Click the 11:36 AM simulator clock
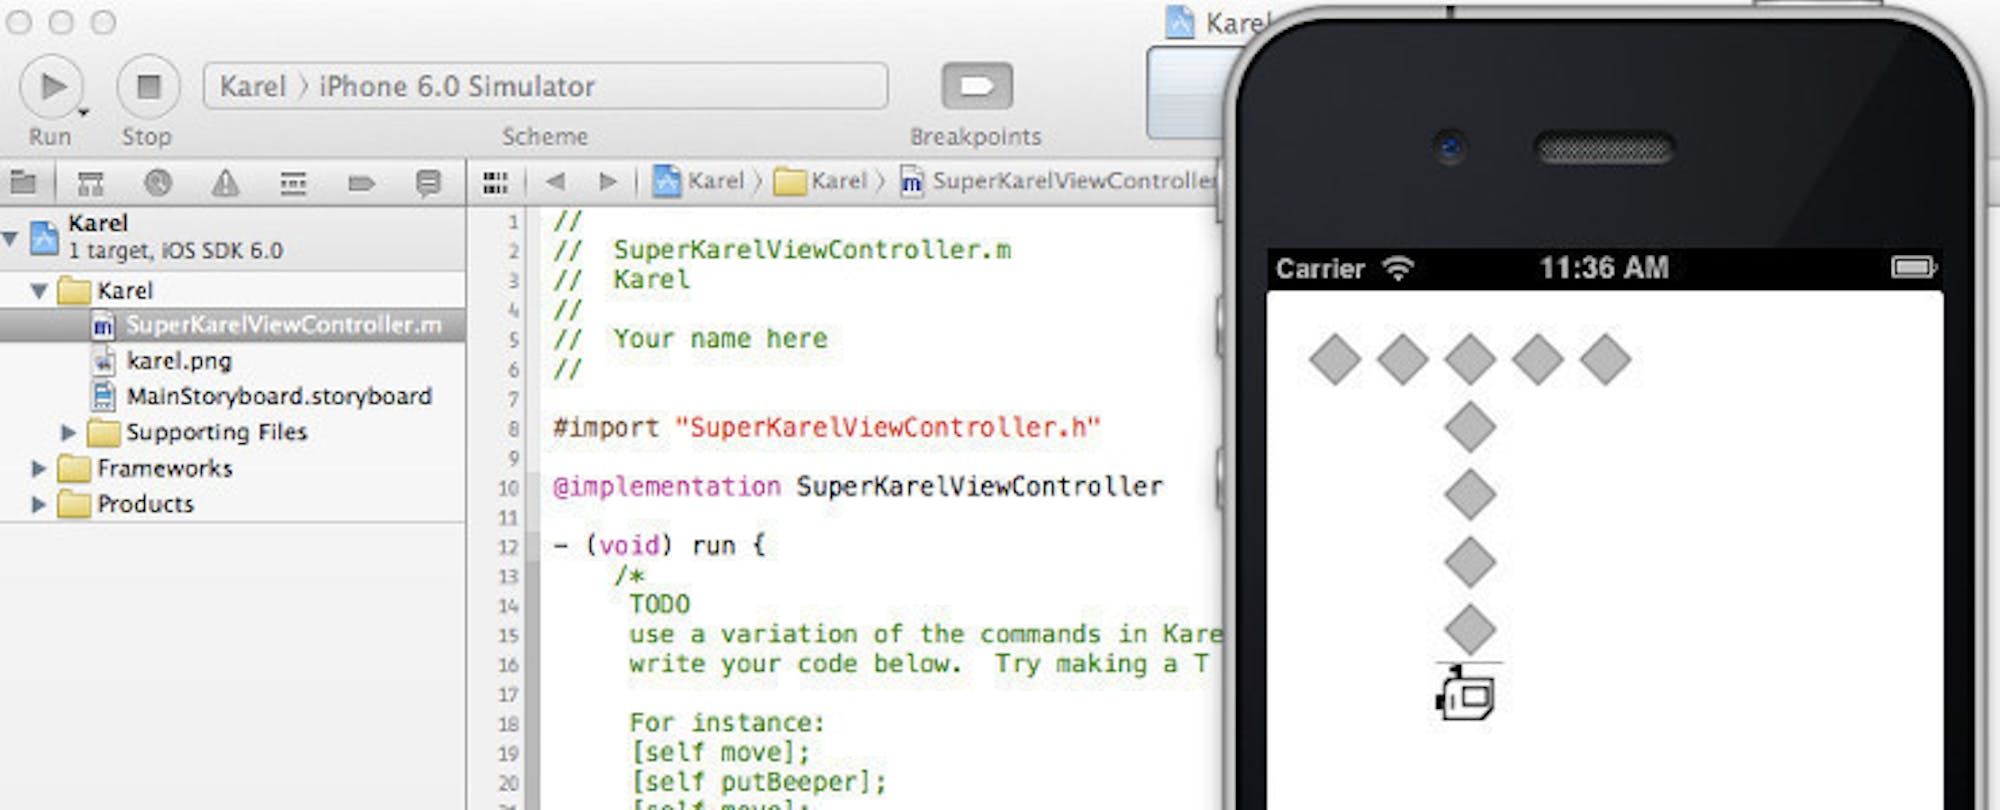The image size is (2000, 810). 1604,268
